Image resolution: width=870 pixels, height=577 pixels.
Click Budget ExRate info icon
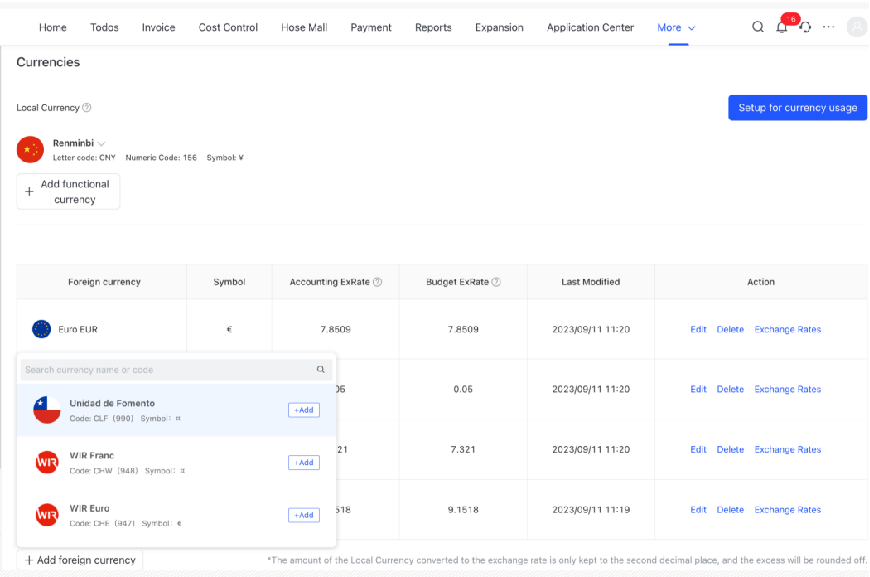[x=496, y=282]
